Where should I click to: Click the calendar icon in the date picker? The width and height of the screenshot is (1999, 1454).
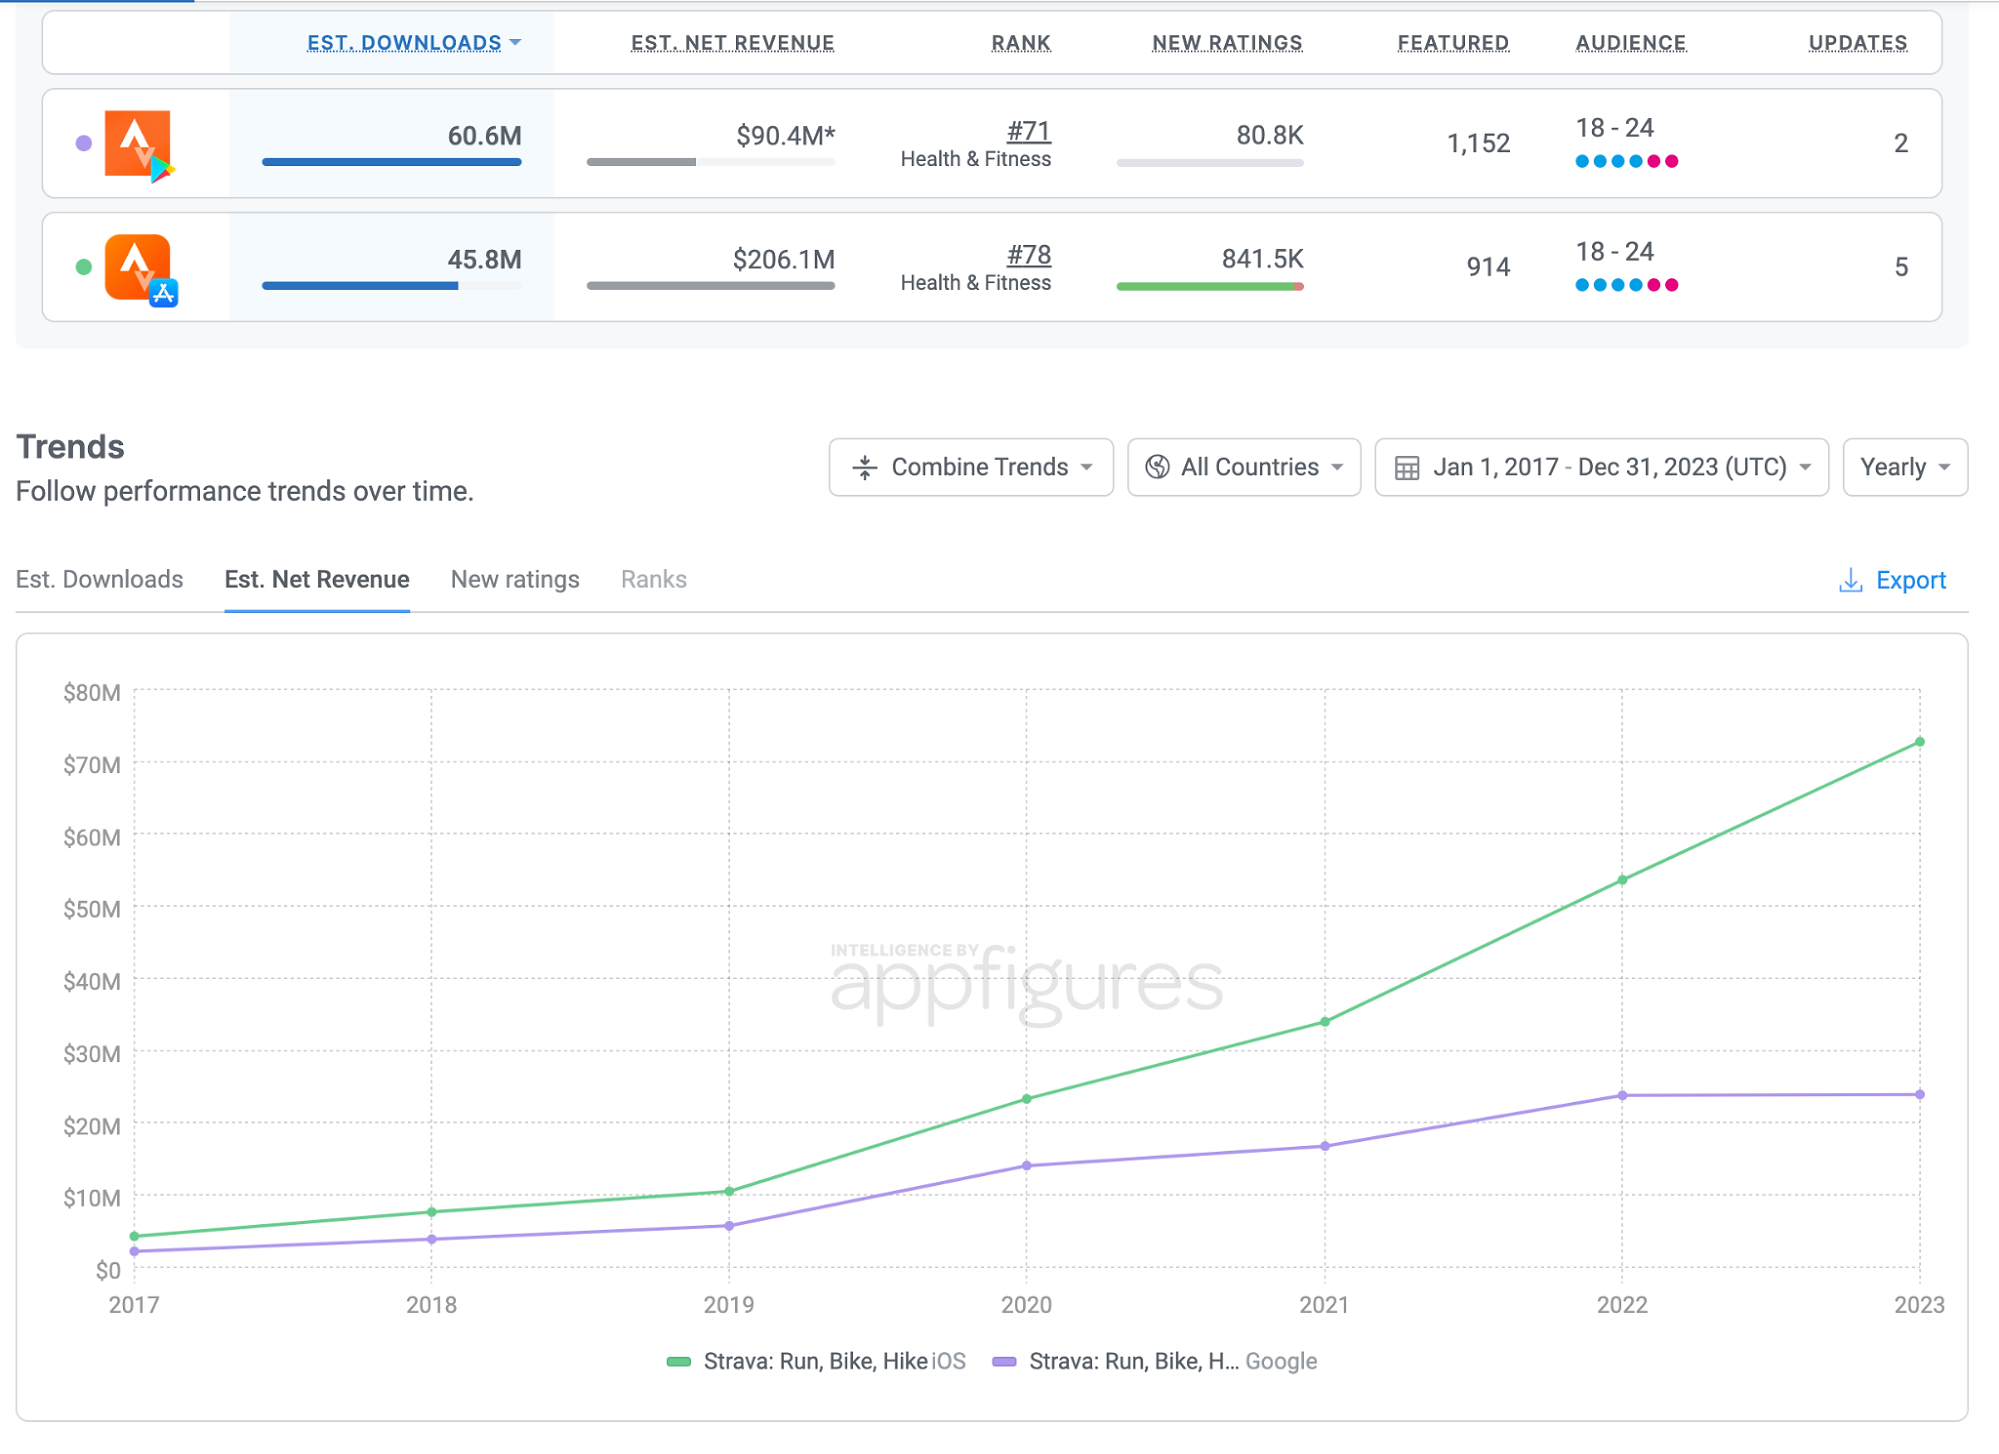[x=1407, y=468]
